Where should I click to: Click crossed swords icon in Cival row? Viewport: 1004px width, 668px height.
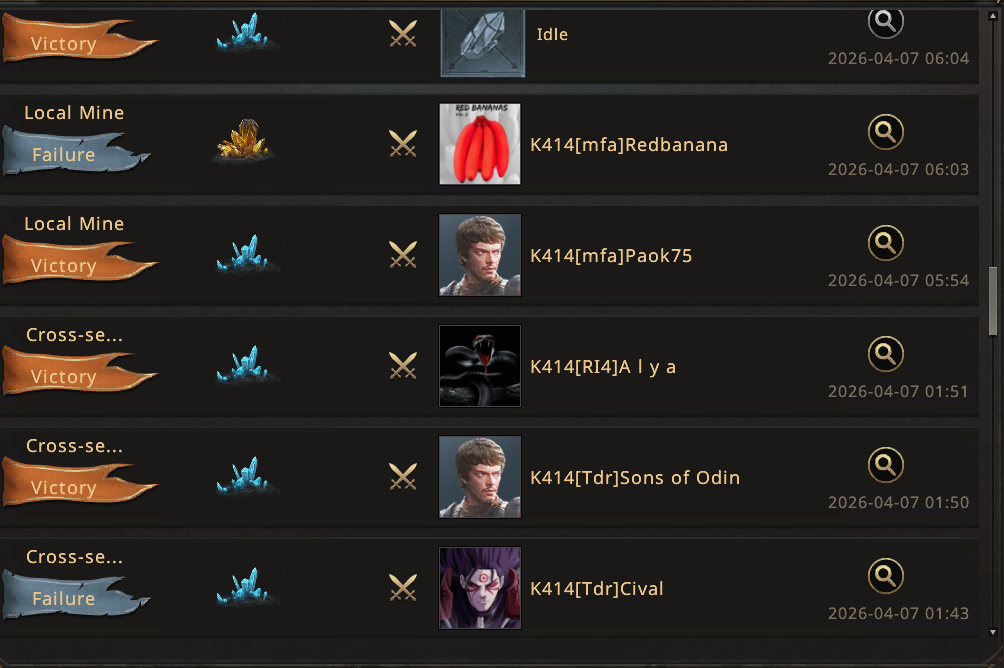point(403,587)
